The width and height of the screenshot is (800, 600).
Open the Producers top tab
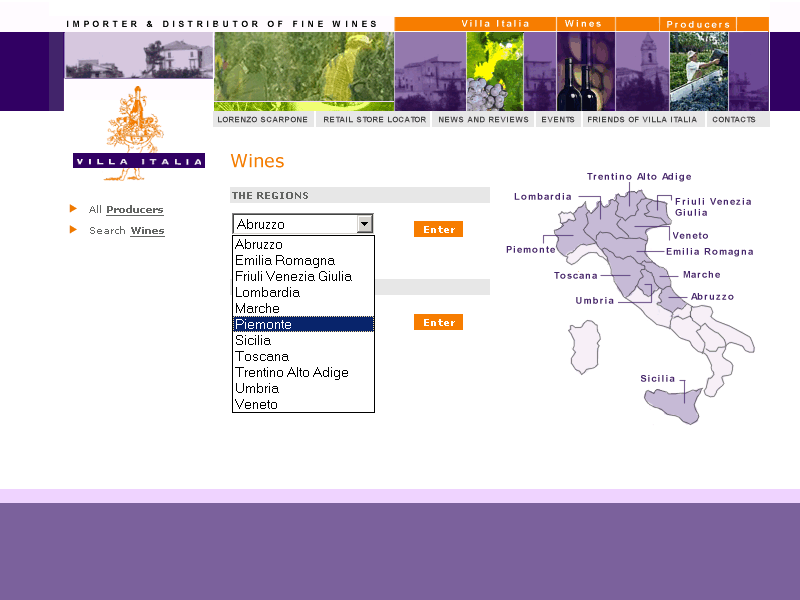[698, 24]
